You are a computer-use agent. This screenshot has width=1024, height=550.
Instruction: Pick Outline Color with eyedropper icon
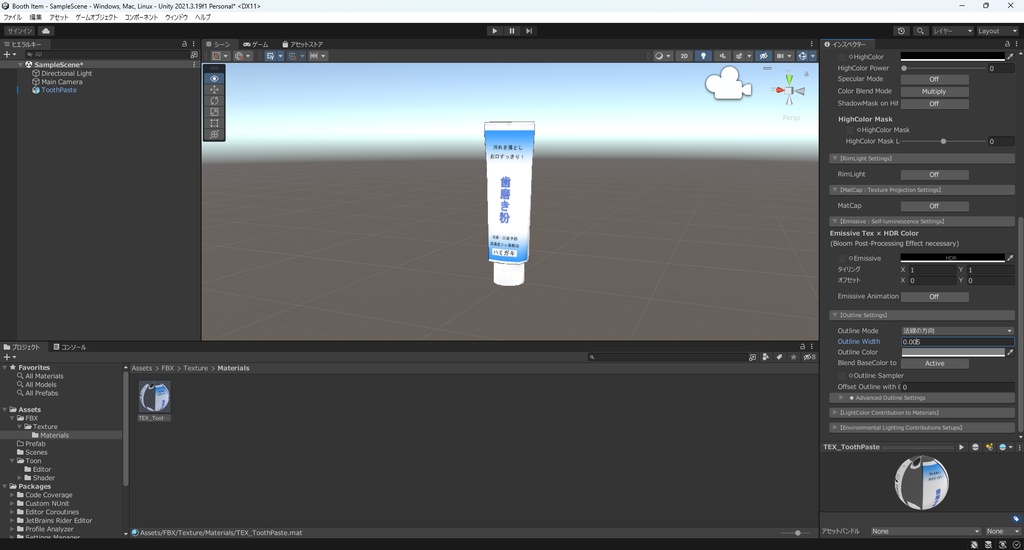(x=1010, y=352)
